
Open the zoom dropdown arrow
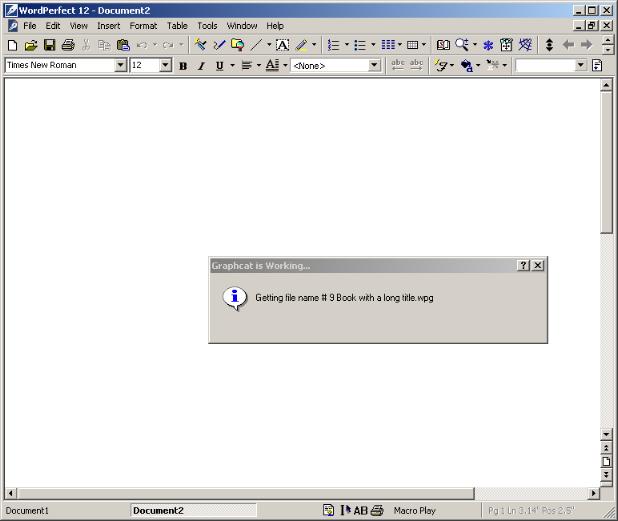coord(475,45)
